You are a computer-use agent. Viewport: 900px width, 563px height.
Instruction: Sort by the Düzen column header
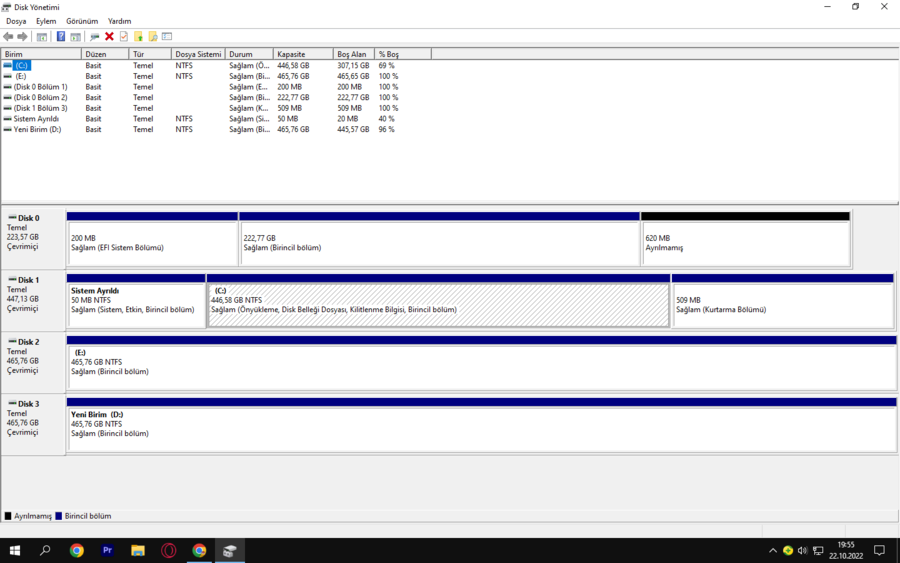[106, 54]
